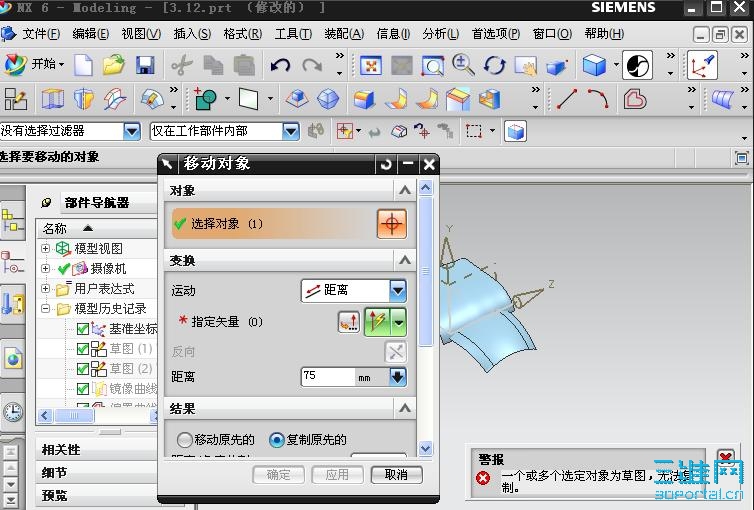Expand the 用户表达式 tree node

[x=45, y=288]
